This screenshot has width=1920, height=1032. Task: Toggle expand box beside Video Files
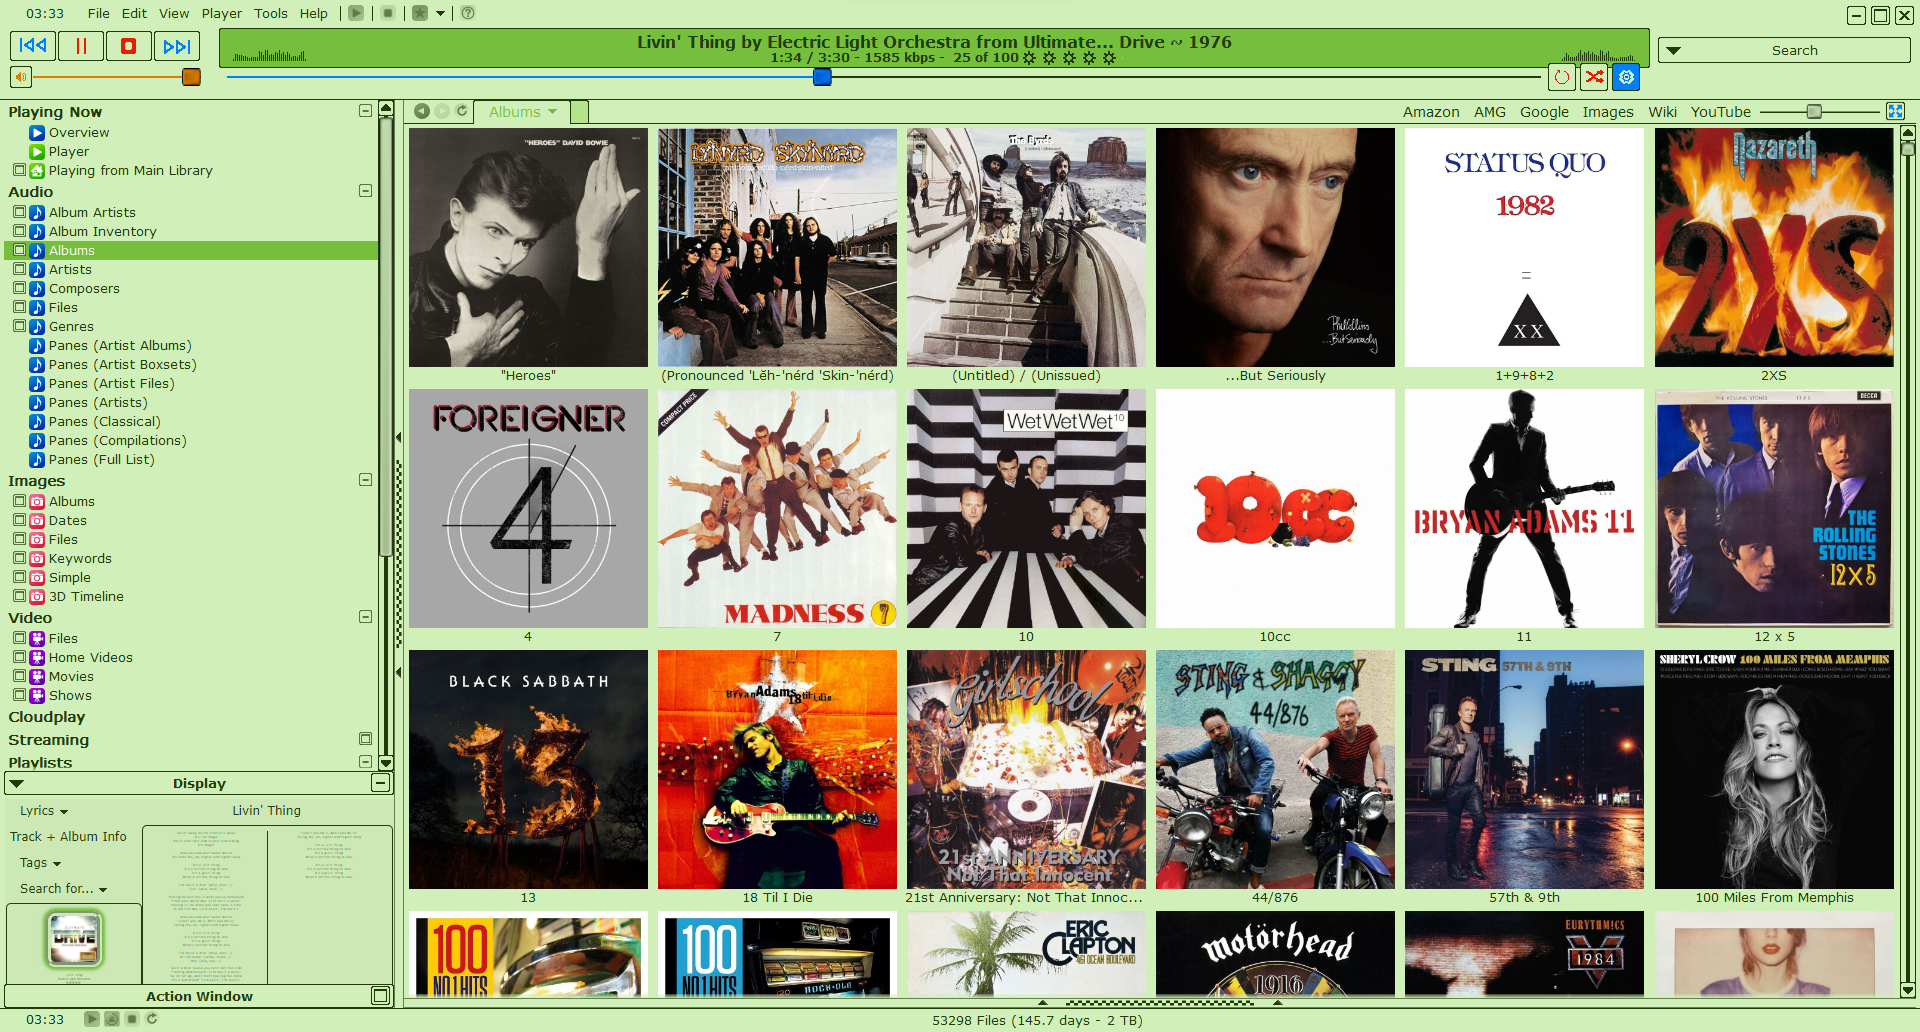(19, 638)
